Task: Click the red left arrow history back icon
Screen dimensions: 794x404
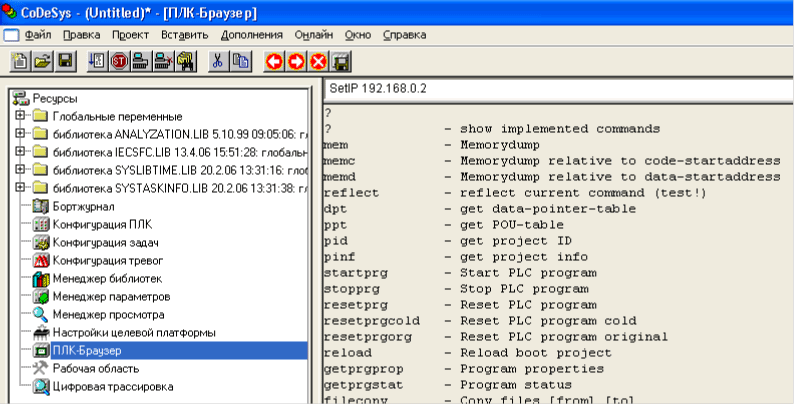Action: 274,62
